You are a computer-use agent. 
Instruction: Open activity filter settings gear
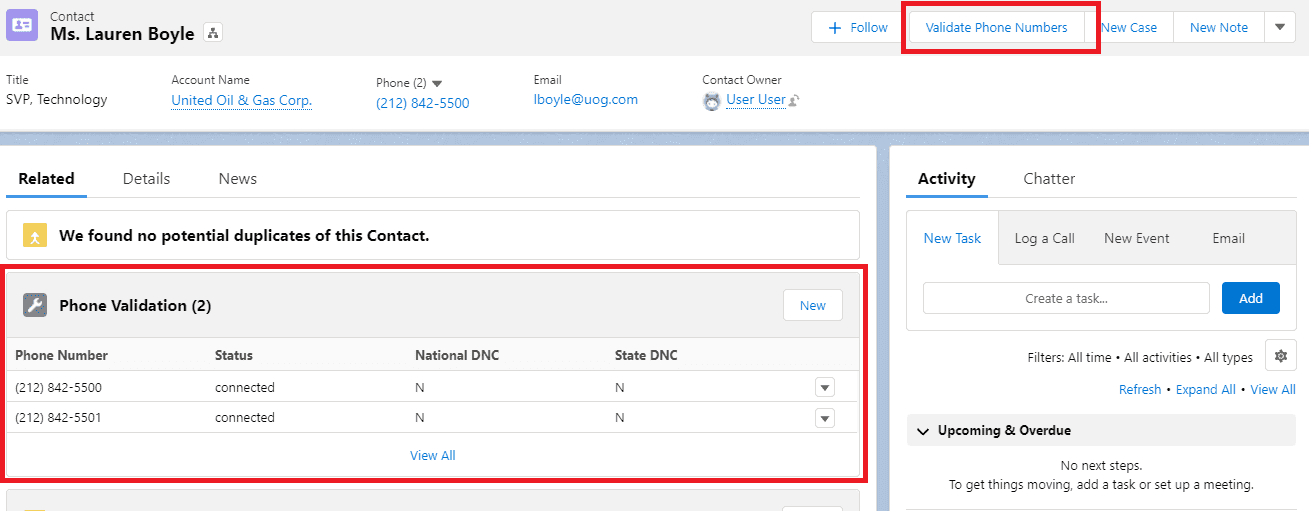pos(1280,356)
